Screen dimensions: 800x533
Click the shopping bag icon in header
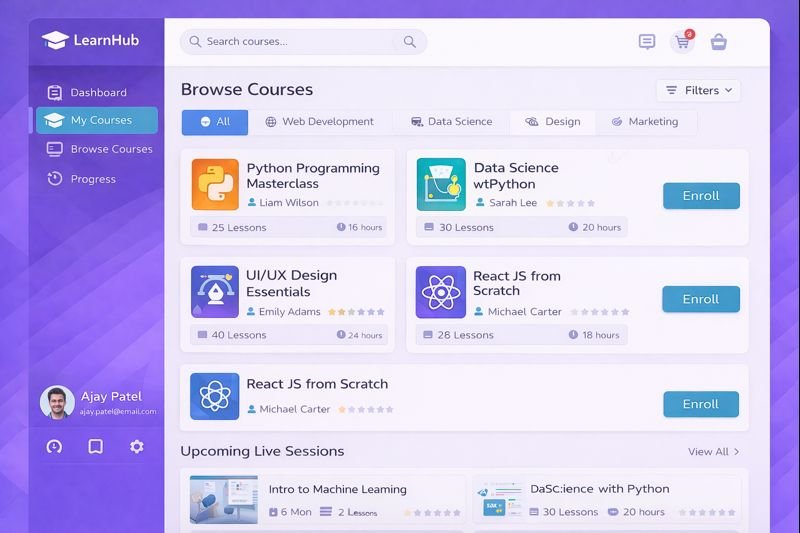coord(718,42)
